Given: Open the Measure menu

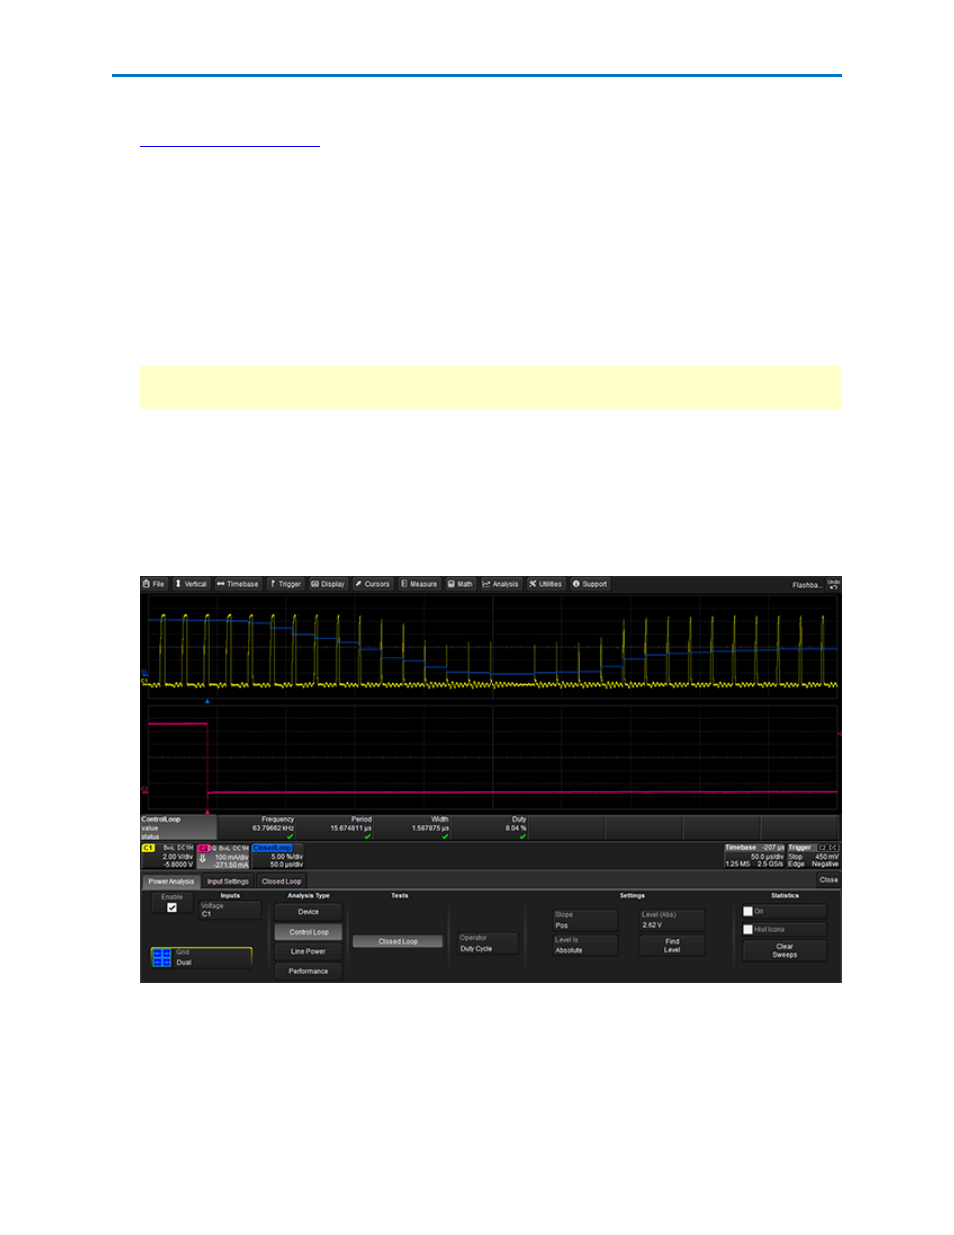Looking at the screenshot, I should pyautogui.click(x=419, y=584).
